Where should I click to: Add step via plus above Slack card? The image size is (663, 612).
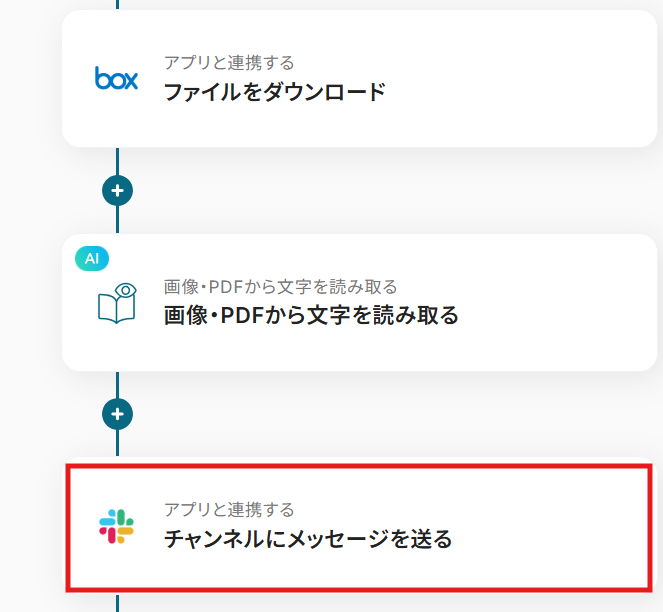pos(117,413)
